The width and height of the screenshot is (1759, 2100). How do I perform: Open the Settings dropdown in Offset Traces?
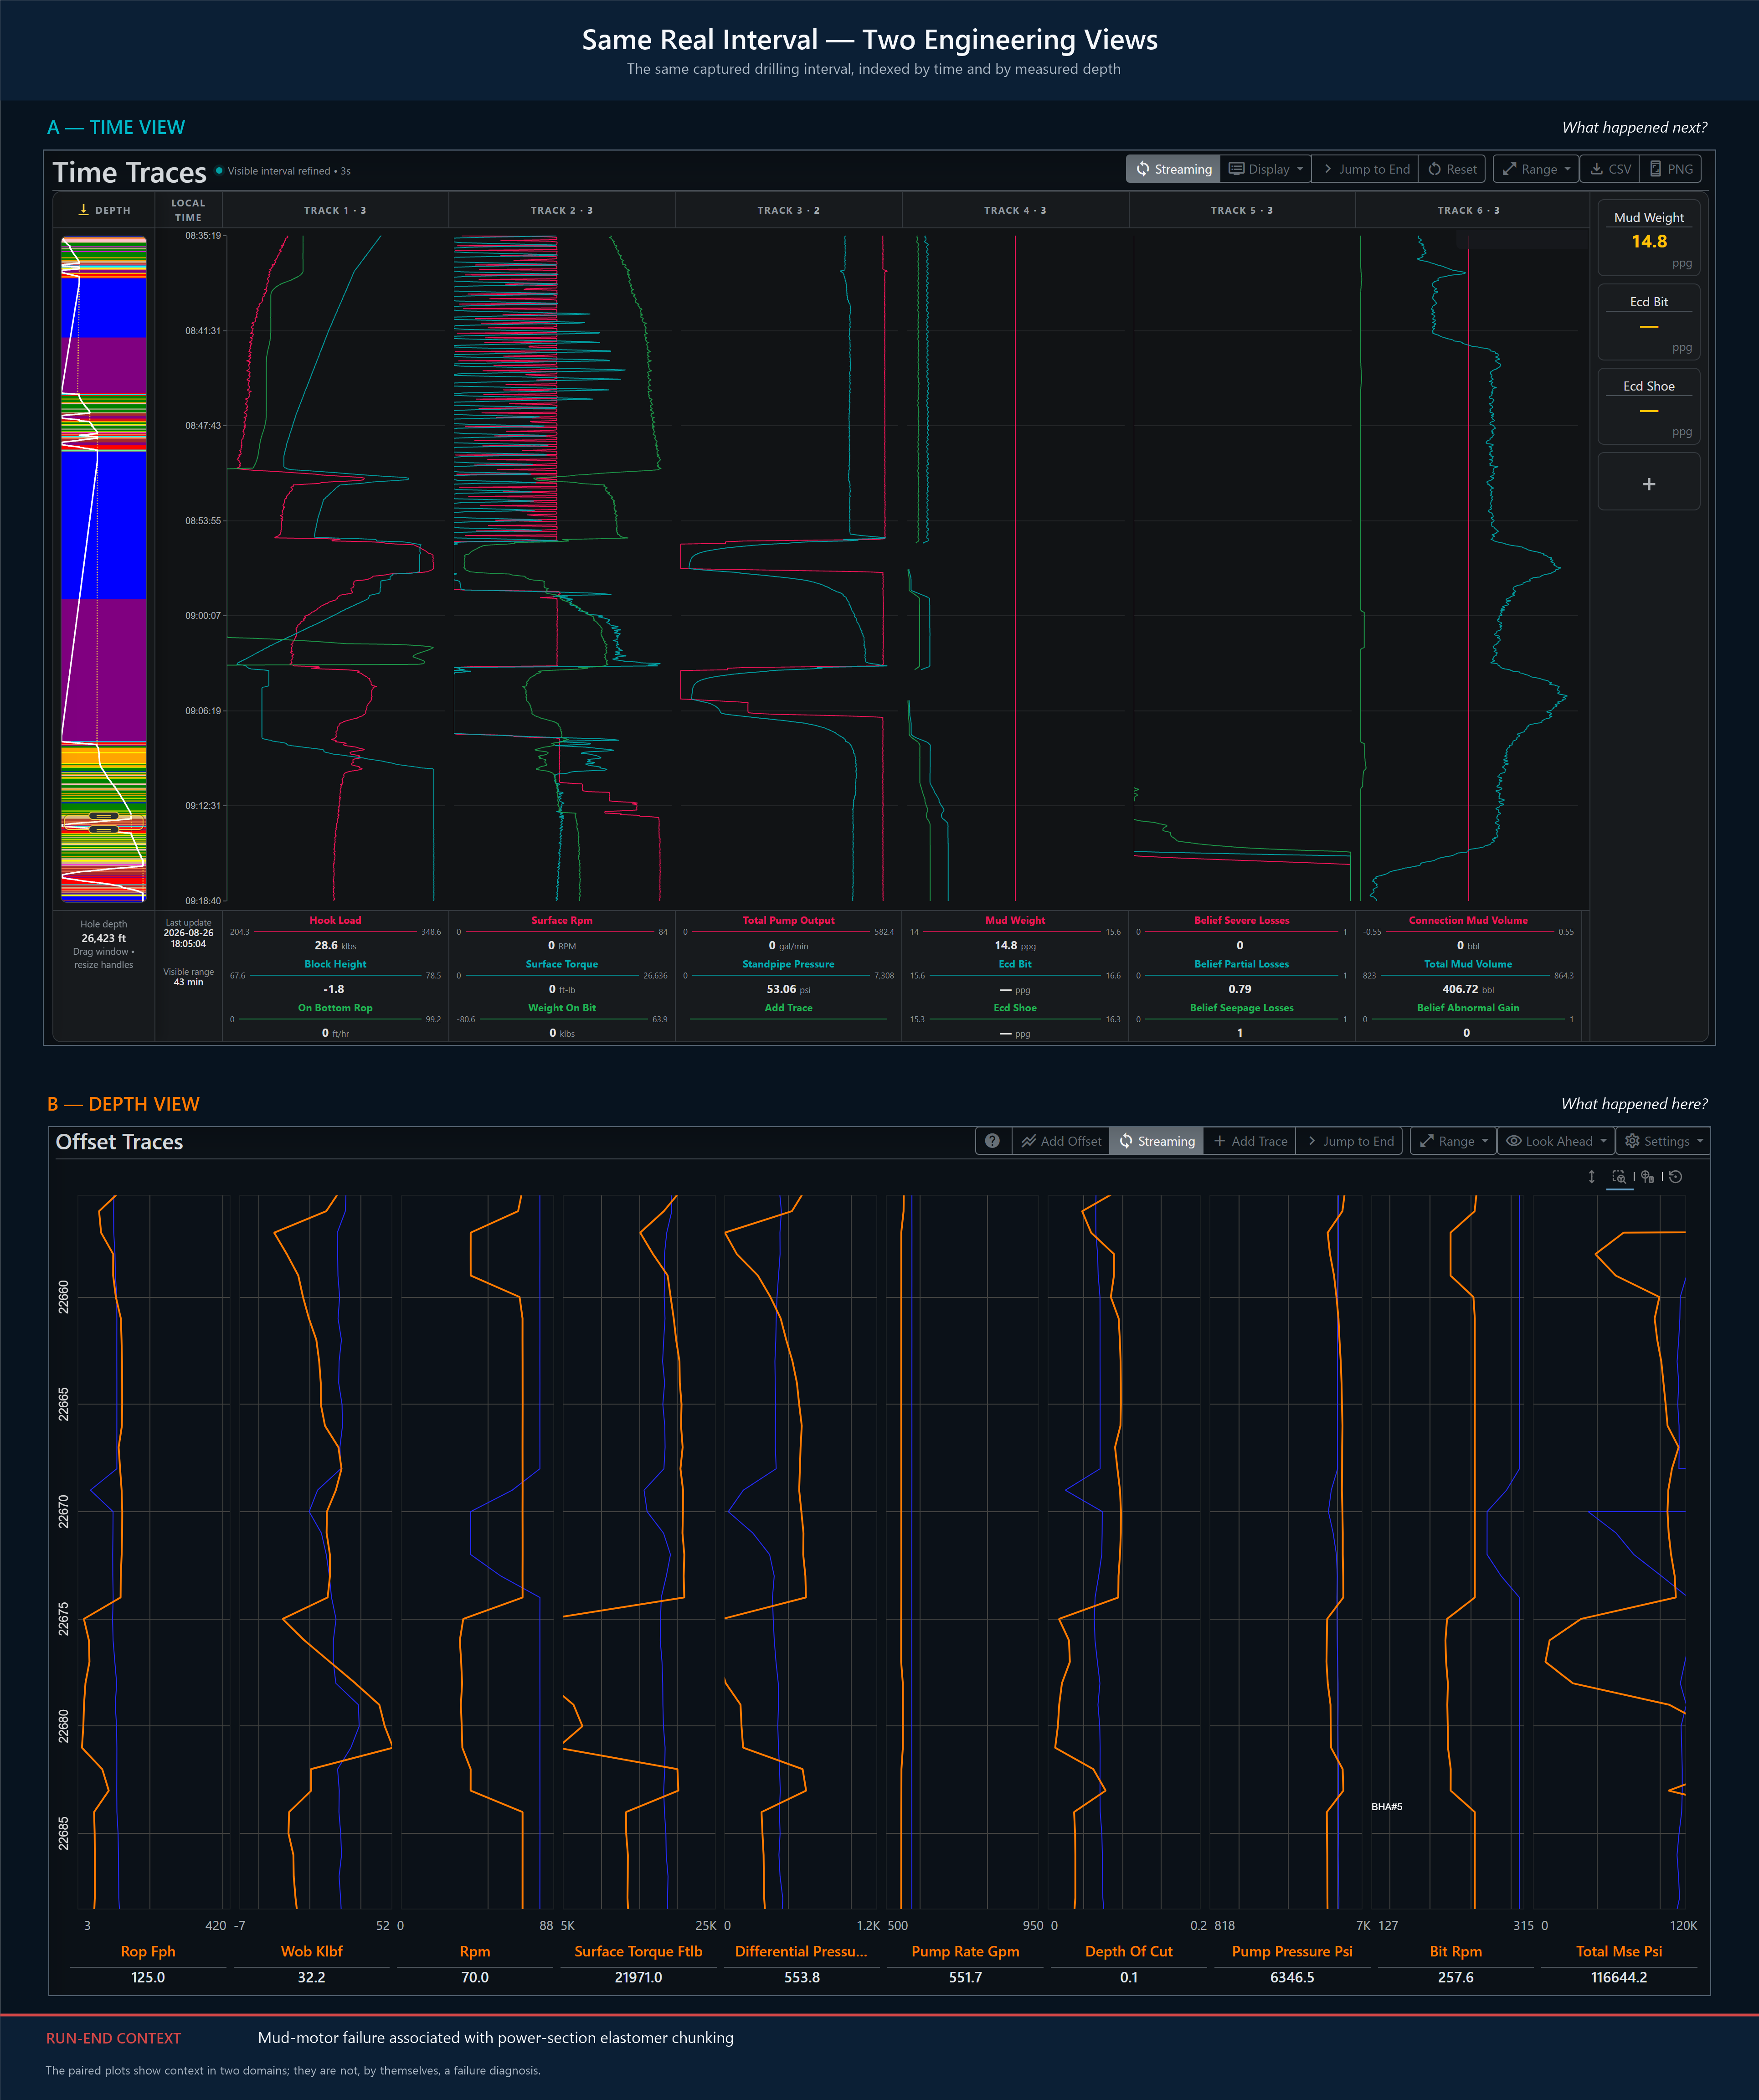(x=1663, y=1141)
